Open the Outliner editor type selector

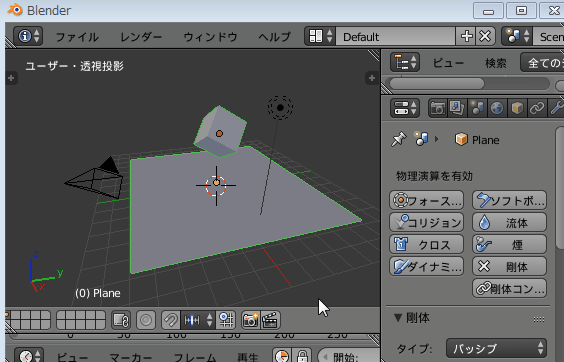click(405, 63)
